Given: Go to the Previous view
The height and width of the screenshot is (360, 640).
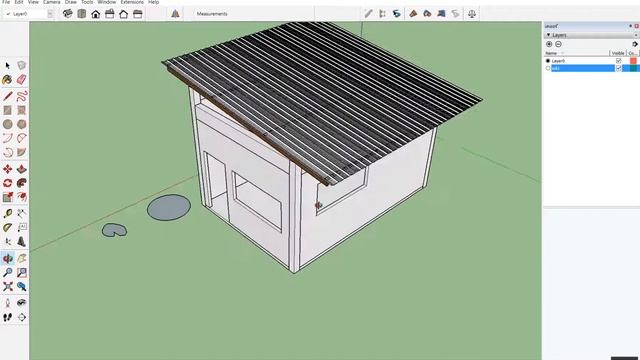Looking at the screenshot, I should [x=22, y=287].
